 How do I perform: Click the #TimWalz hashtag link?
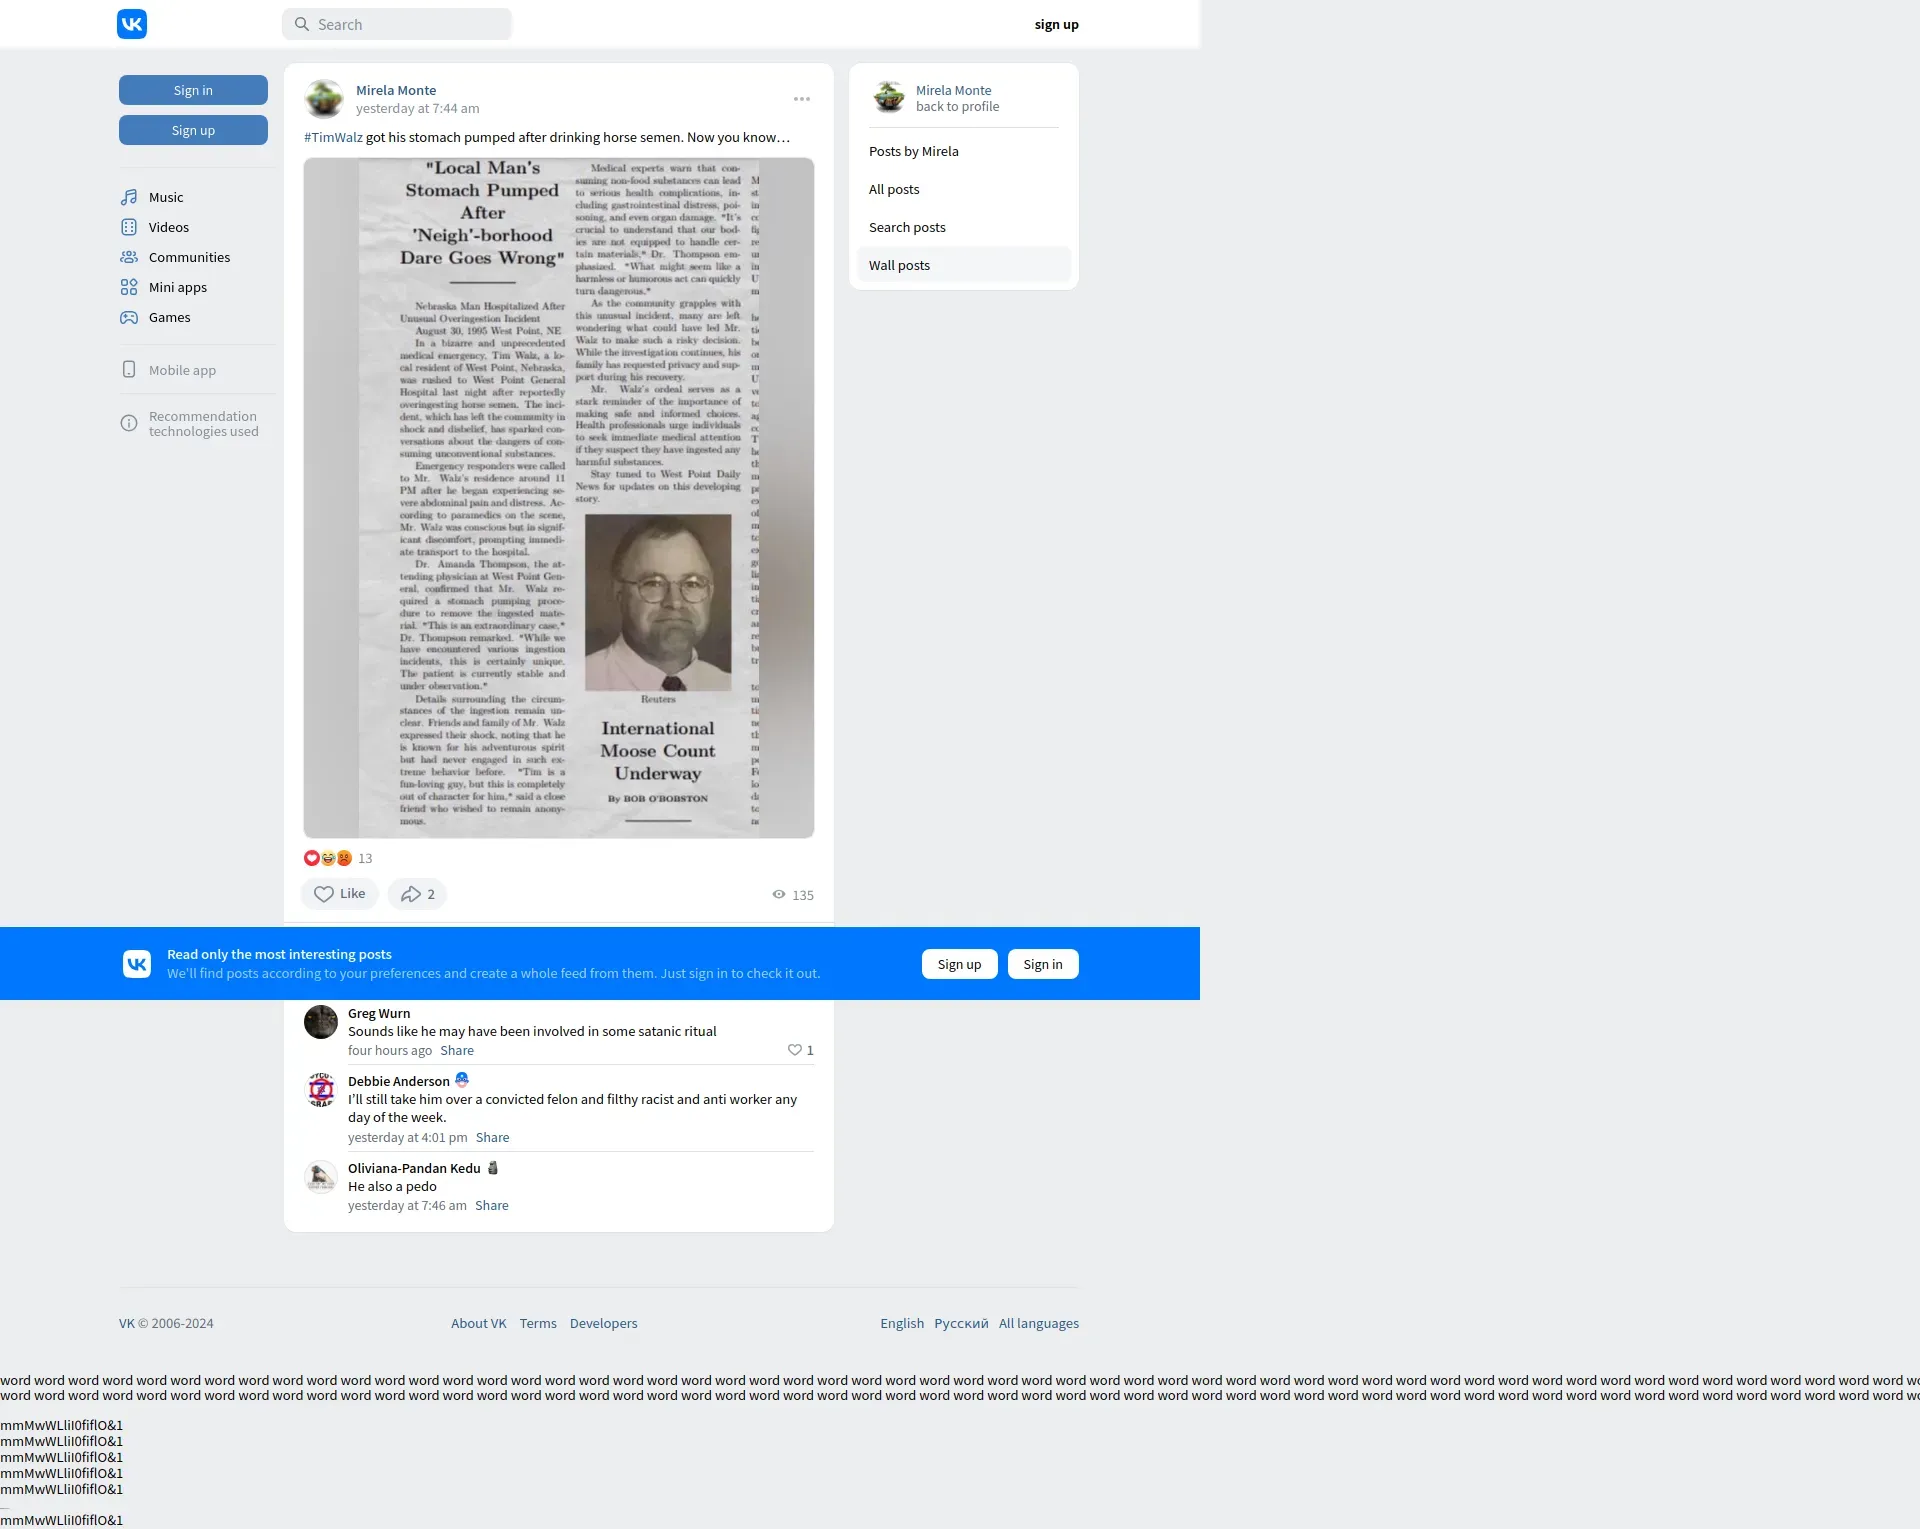[333, 137]
